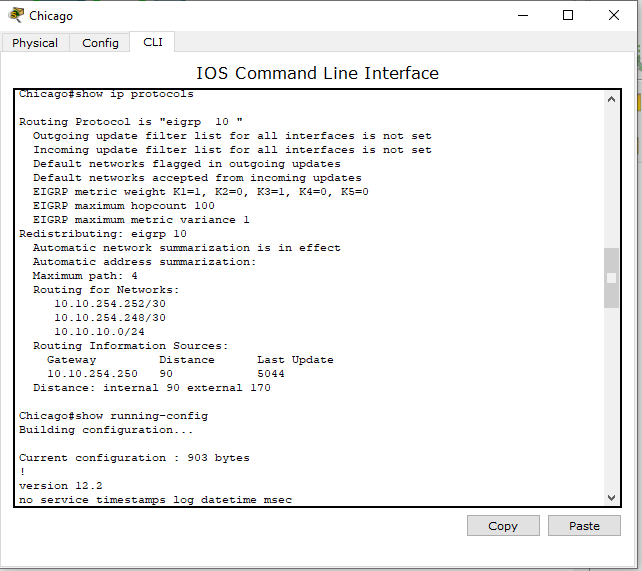Click 'version 12.2' line
The height and width of the screenshot is (571, 642).
pyautogui.click(x=61, y=485)
